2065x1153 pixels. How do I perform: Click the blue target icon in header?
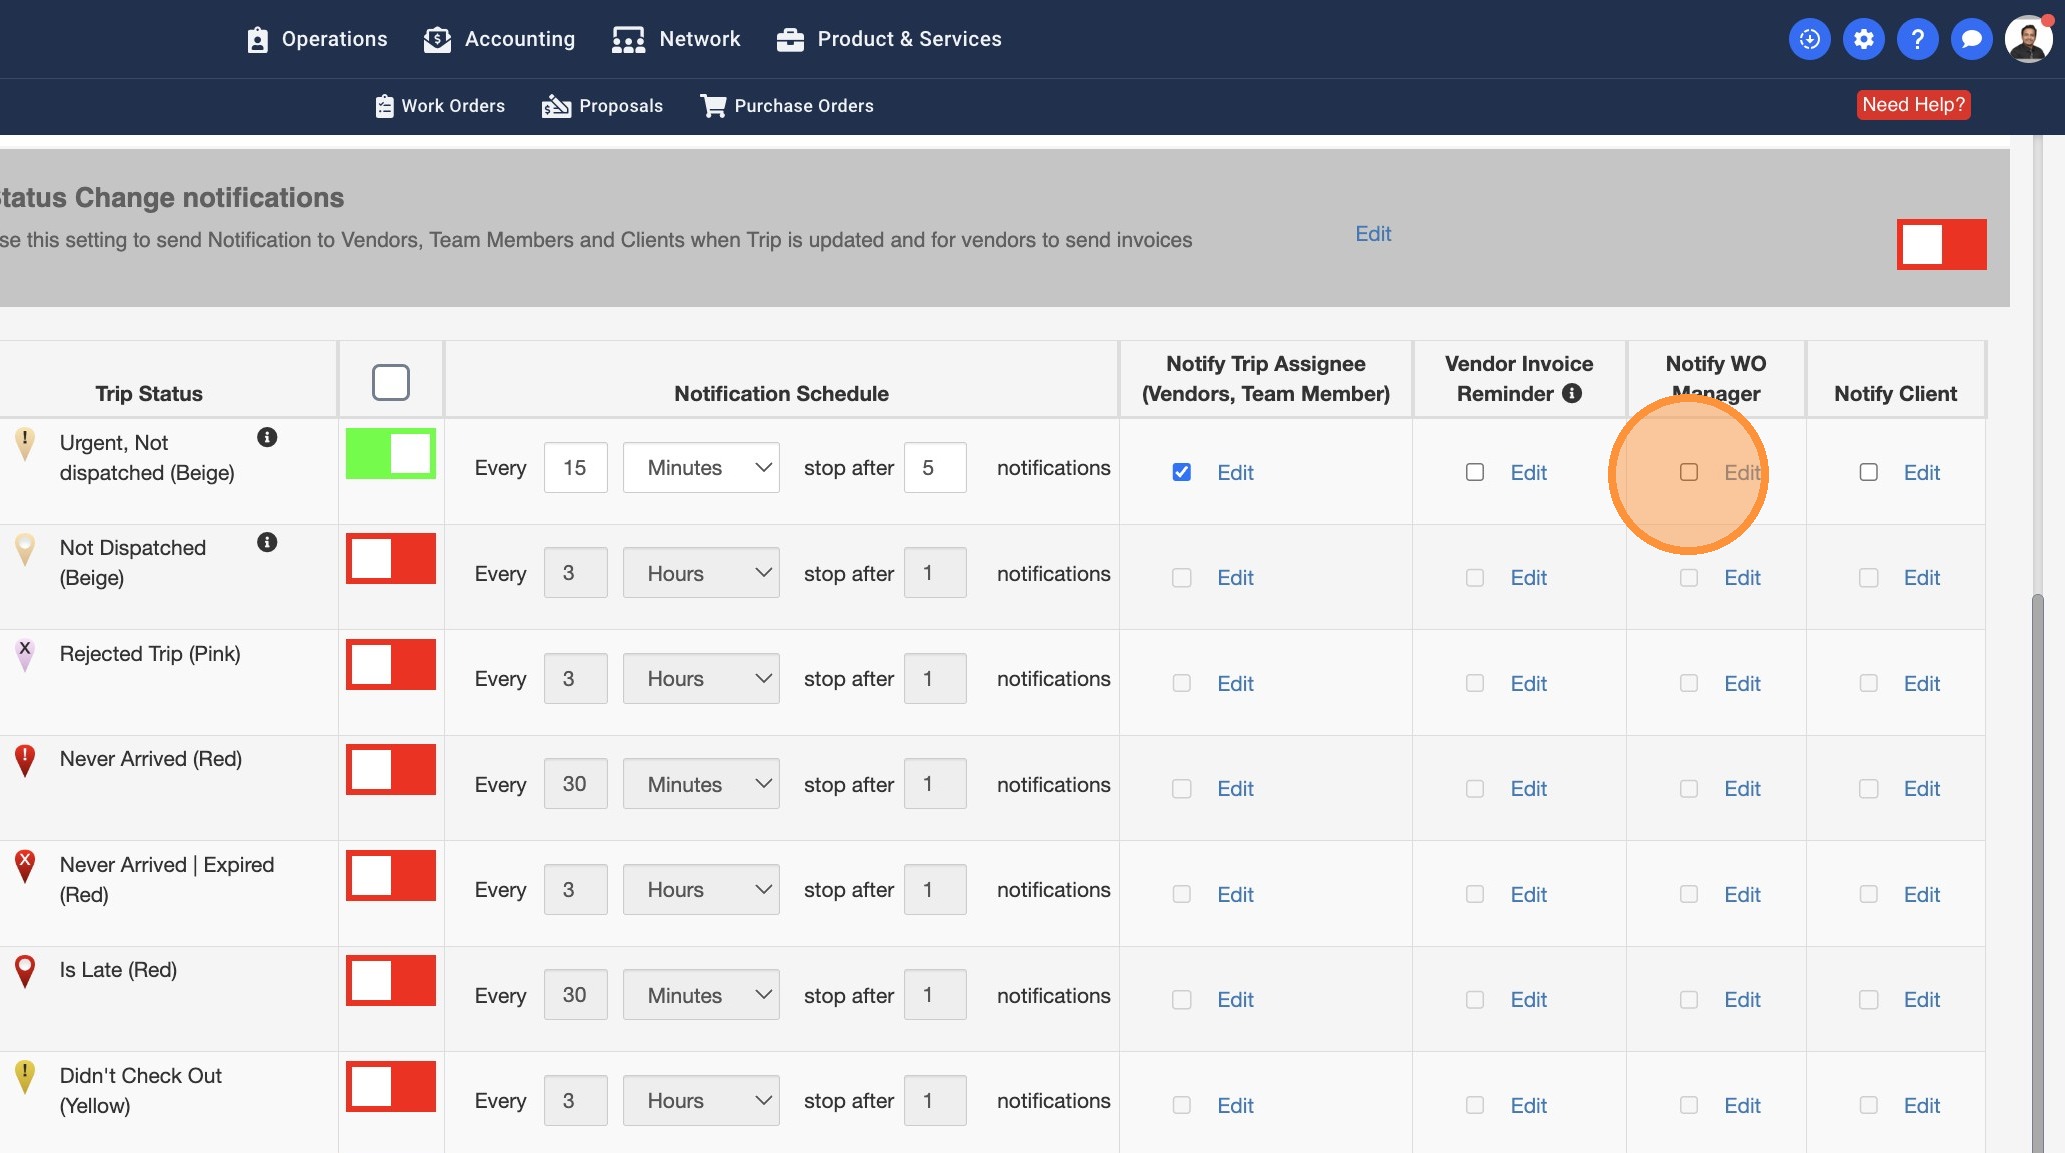pos(1809,39)
